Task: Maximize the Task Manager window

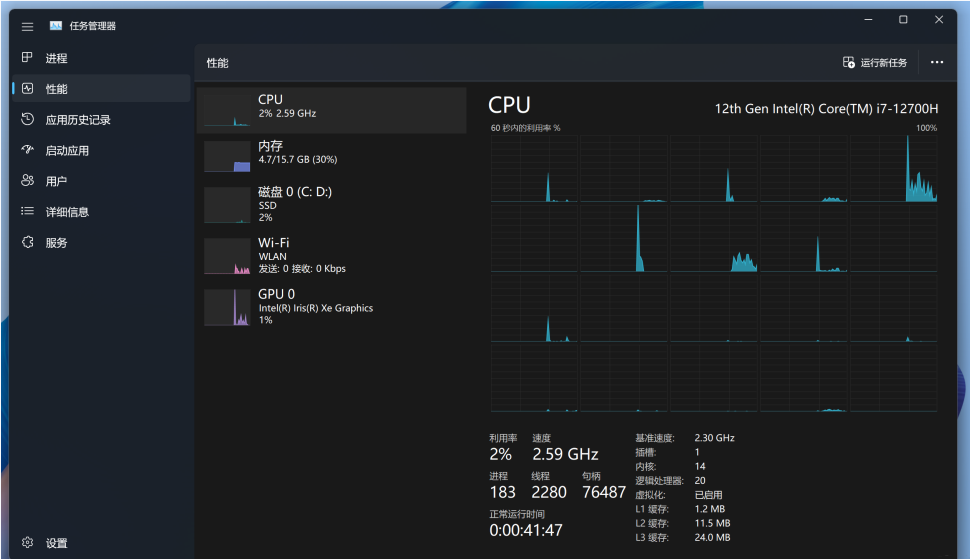Action: (x=903, y=20)
